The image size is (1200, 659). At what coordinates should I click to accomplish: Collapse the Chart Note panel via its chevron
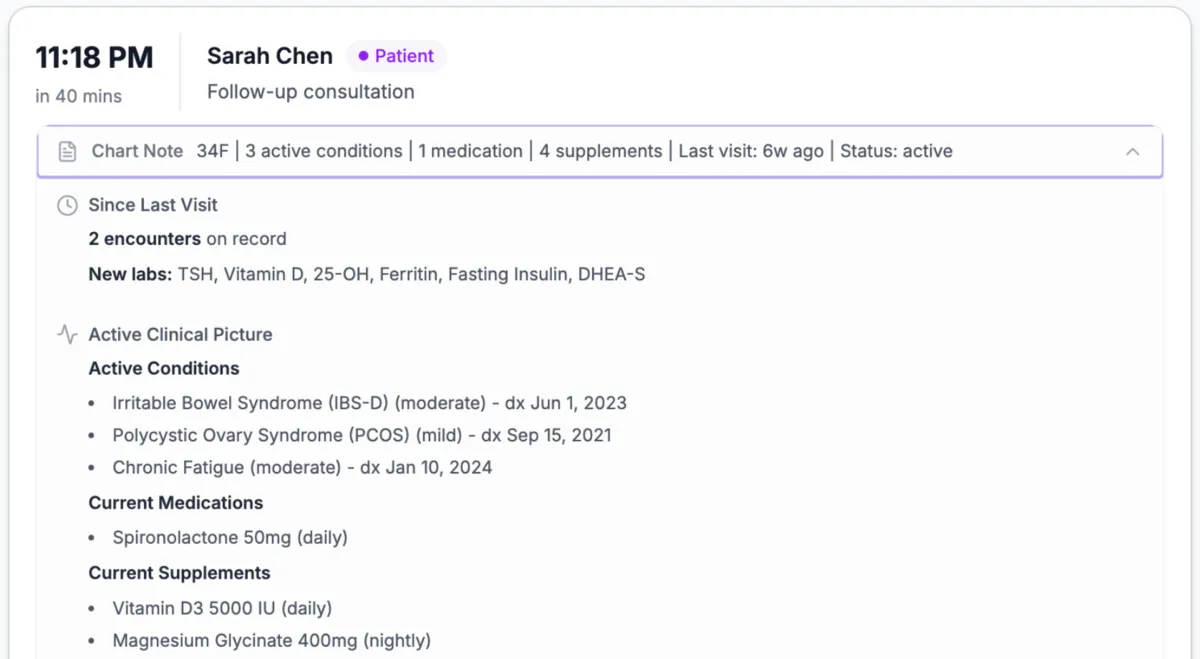pos(1132,152)
